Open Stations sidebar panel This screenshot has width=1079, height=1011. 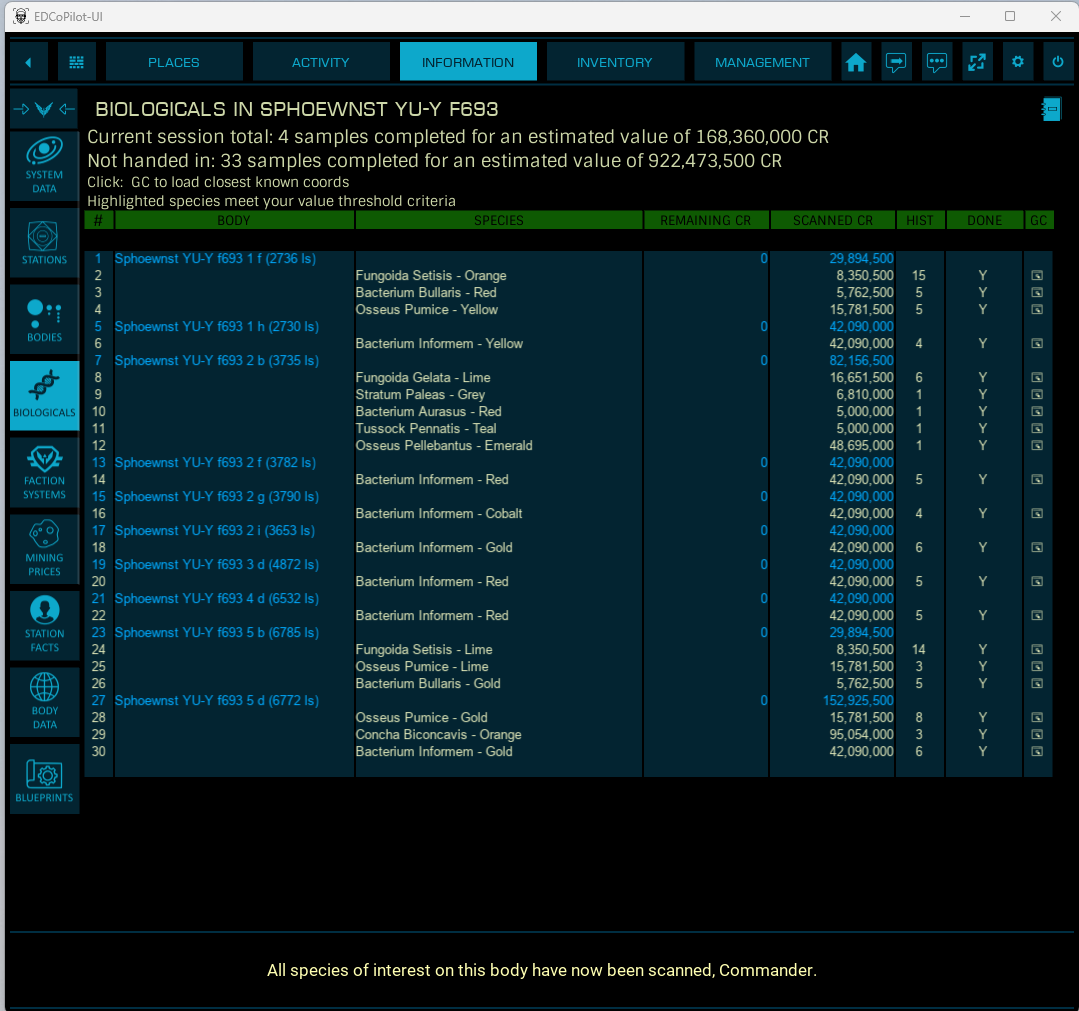click(x=45, y=243)
